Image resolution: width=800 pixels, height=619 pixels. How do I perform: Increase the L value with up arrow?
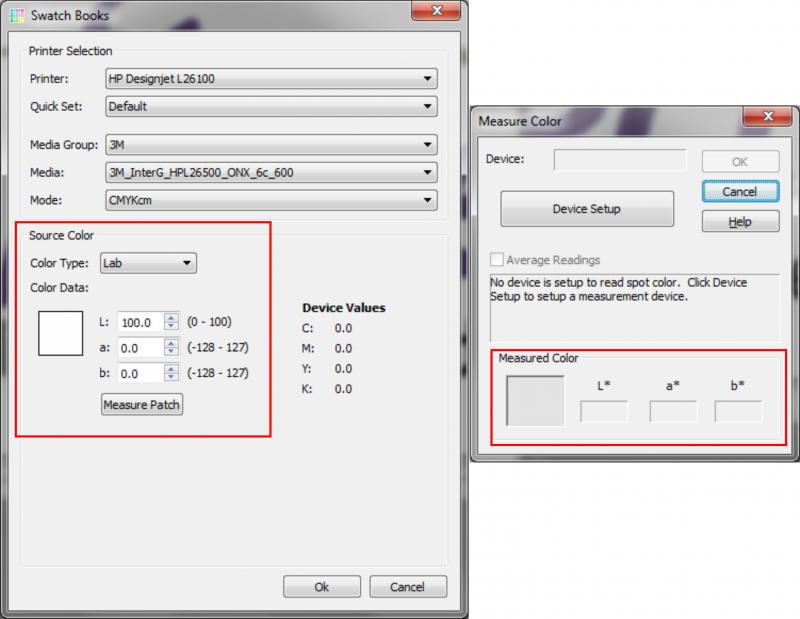click(171, 317)
